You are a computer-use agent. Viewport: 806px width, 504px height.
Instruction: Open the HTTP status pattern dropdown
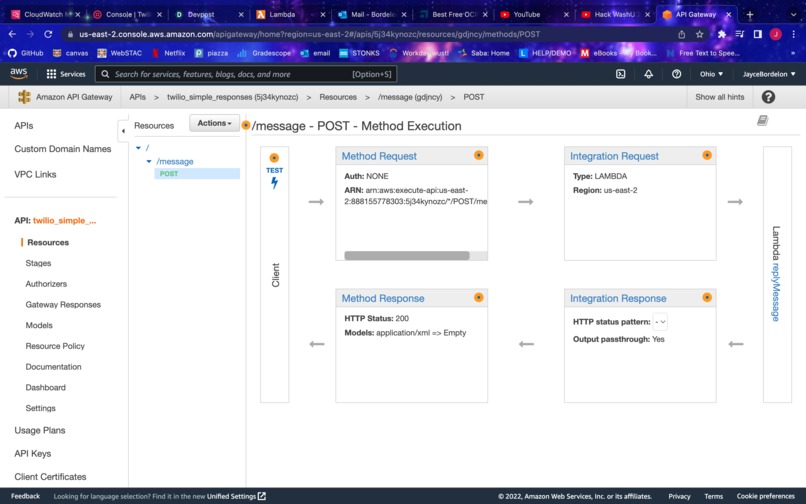pyautogui.click(x=661, y=322)
